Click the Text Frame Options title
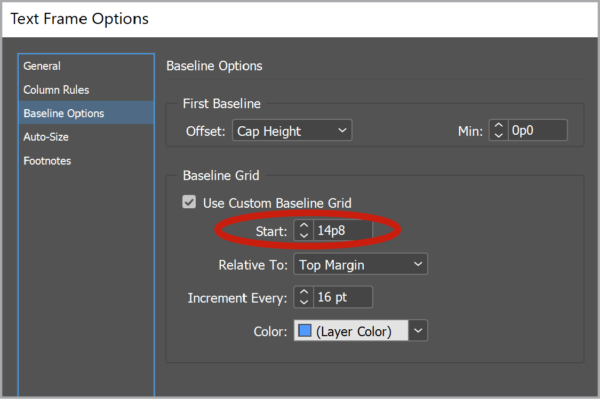The height and width of the screenshot is (399, 600). point(79,19)
